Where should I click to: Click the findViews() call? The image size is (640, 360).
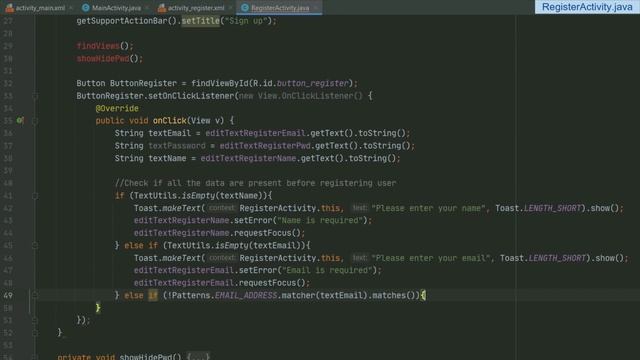pyautogui.click(x=104, y=46)
